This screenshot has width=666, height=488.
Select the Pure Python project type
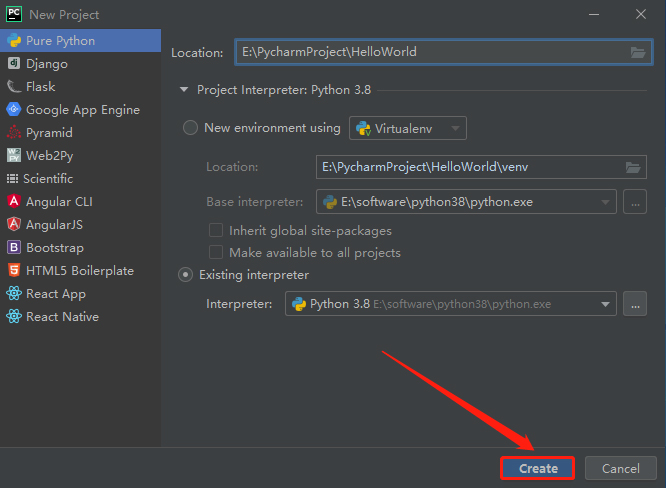click(80, 41)
